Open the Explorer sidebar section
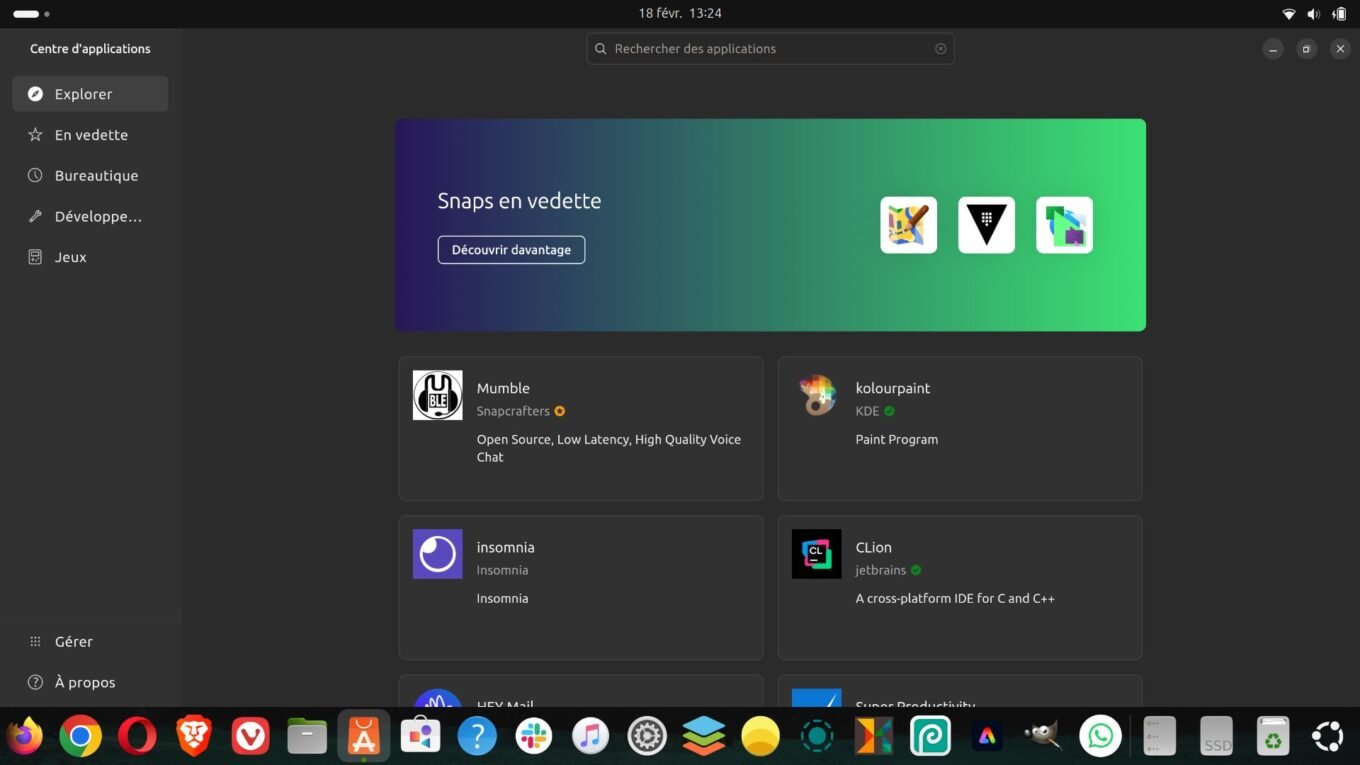Viewport: 1360px width, 765px height. tap(90, 94)
